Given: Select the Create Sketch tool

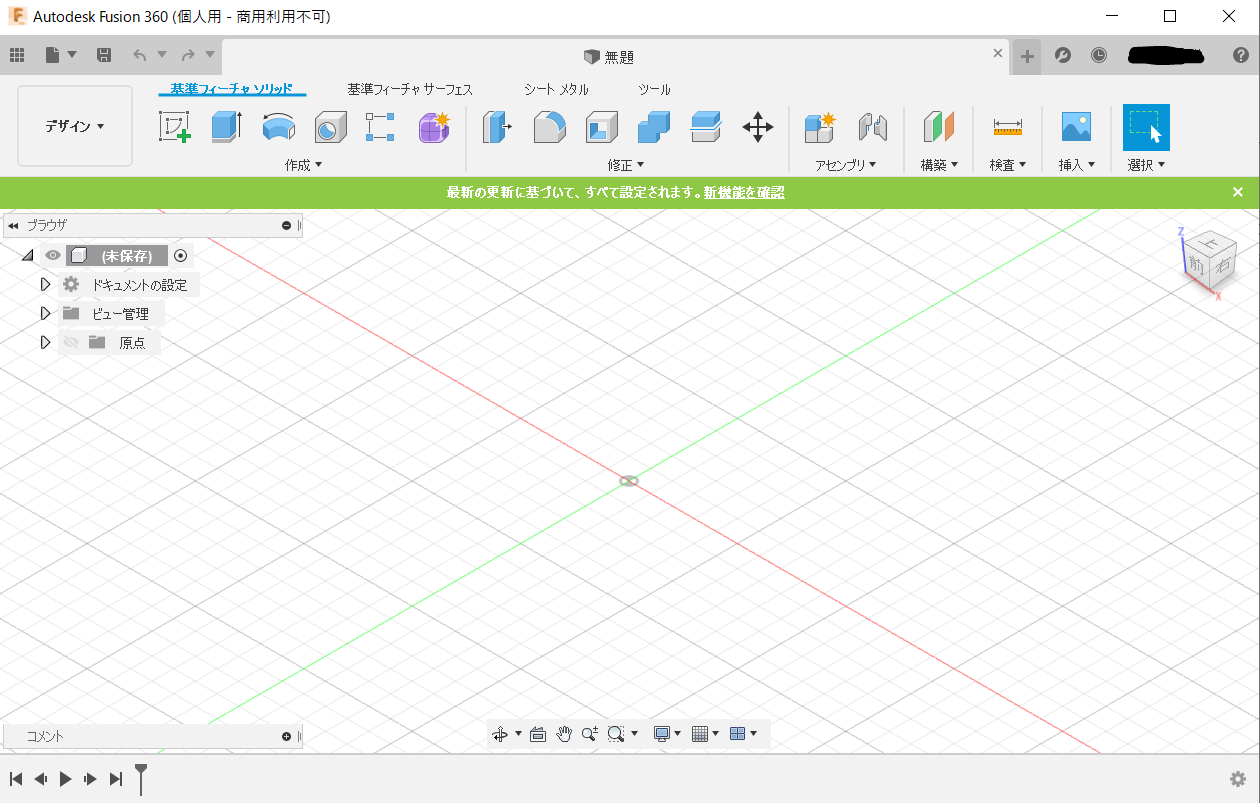Looking at the screenshot, I should point(175,127).
